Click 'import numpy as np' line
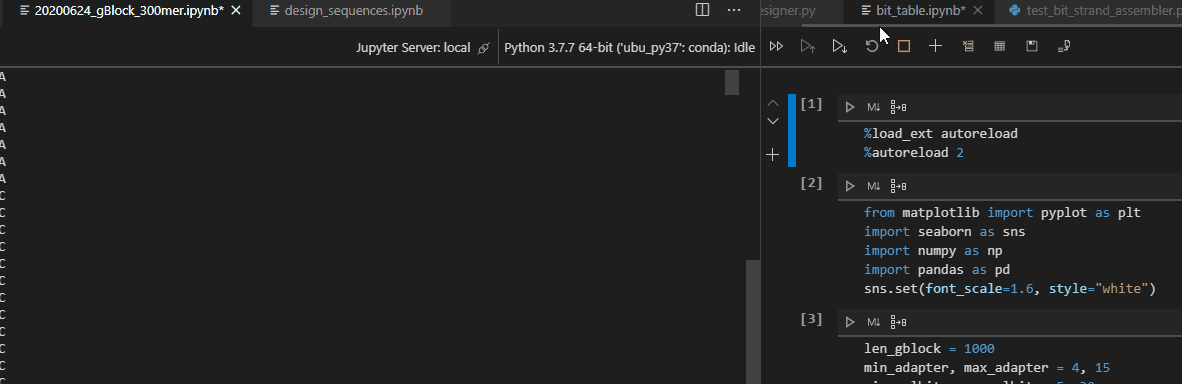 (933, 250)
